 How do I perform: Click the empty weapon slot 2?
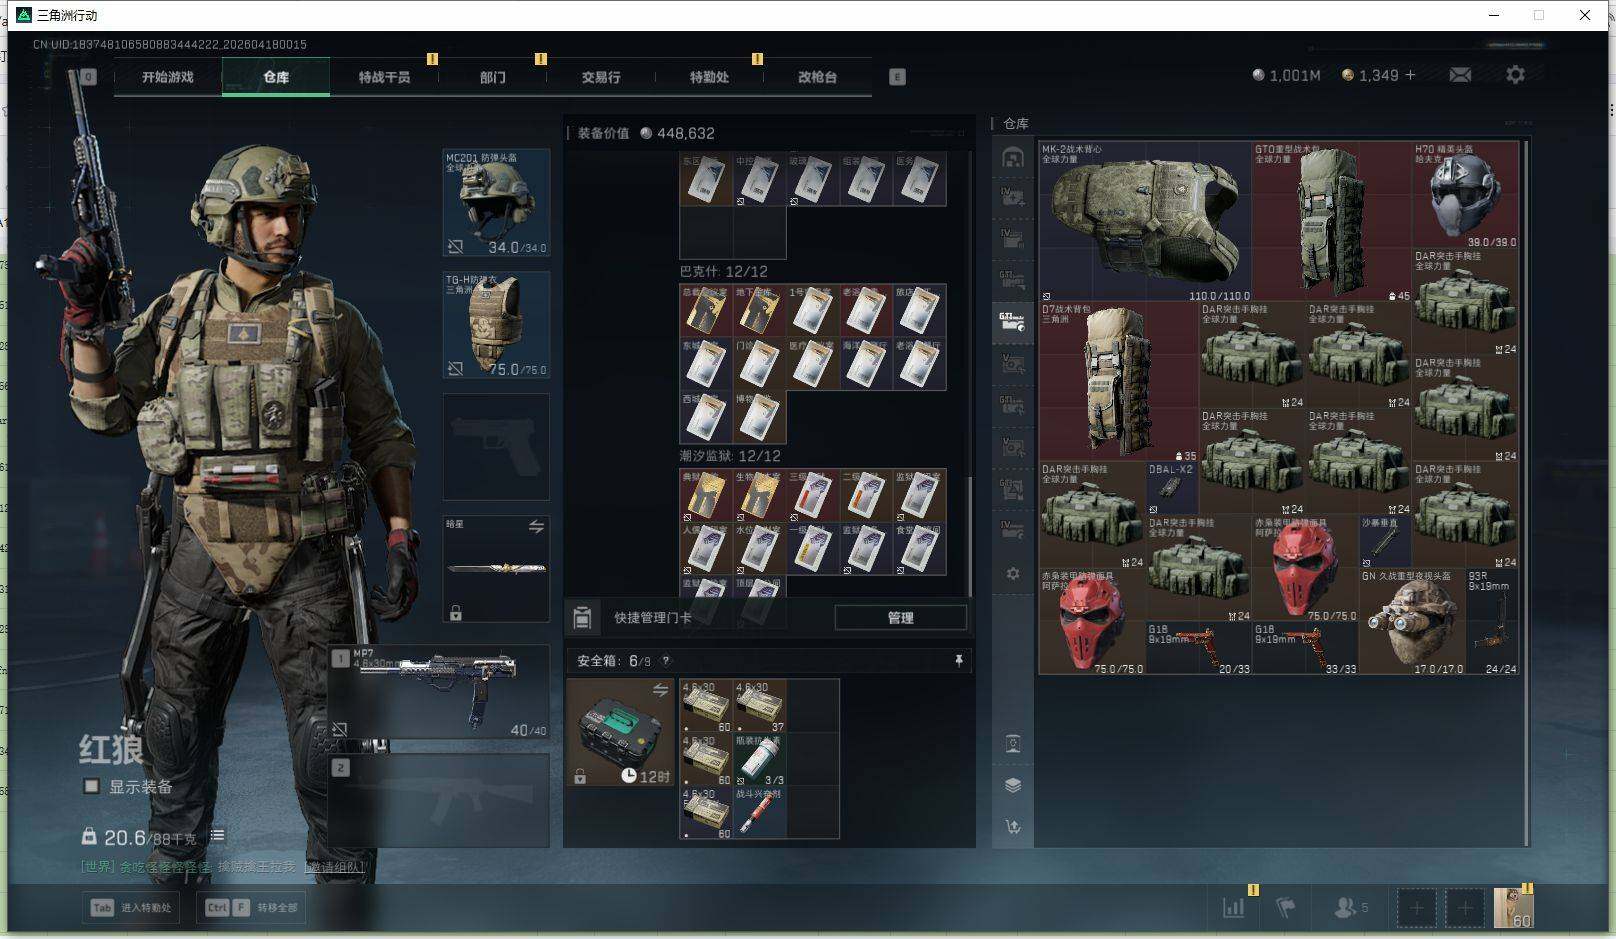pos(439,801)
